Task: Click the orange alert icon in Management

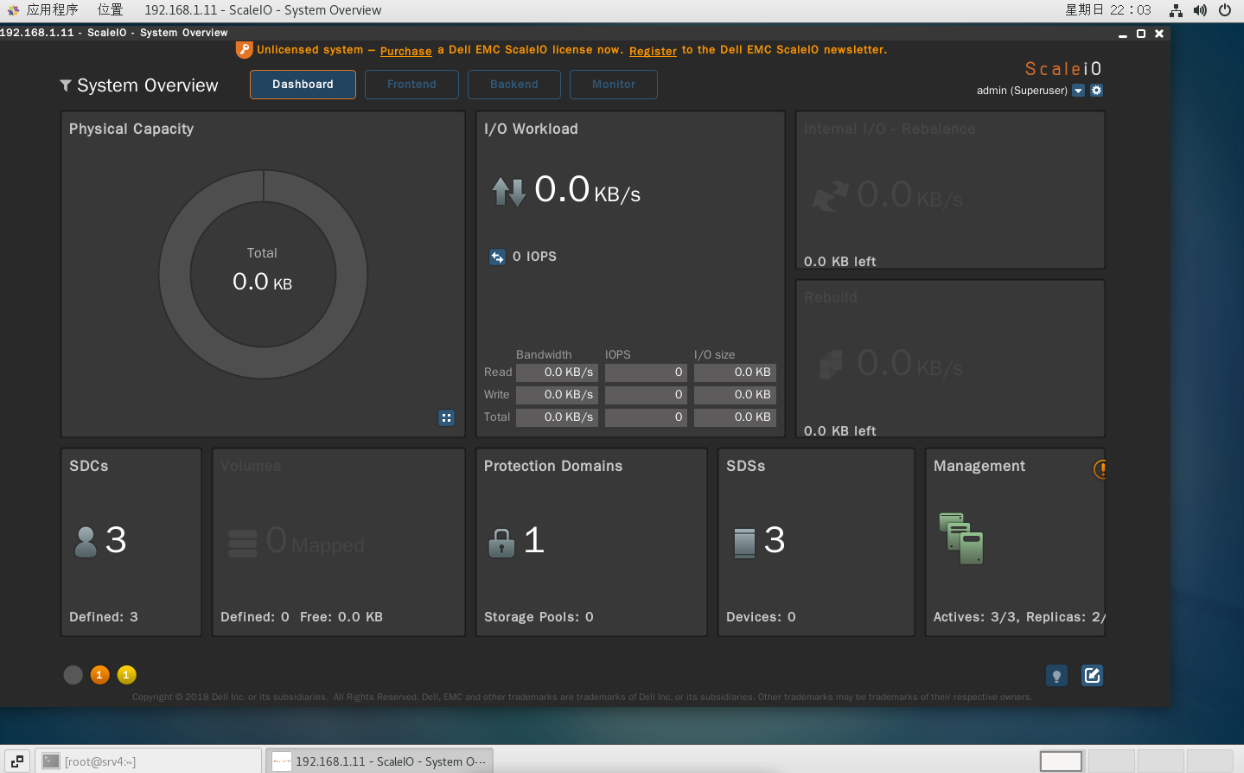Action: click(x=1100, y=468)
